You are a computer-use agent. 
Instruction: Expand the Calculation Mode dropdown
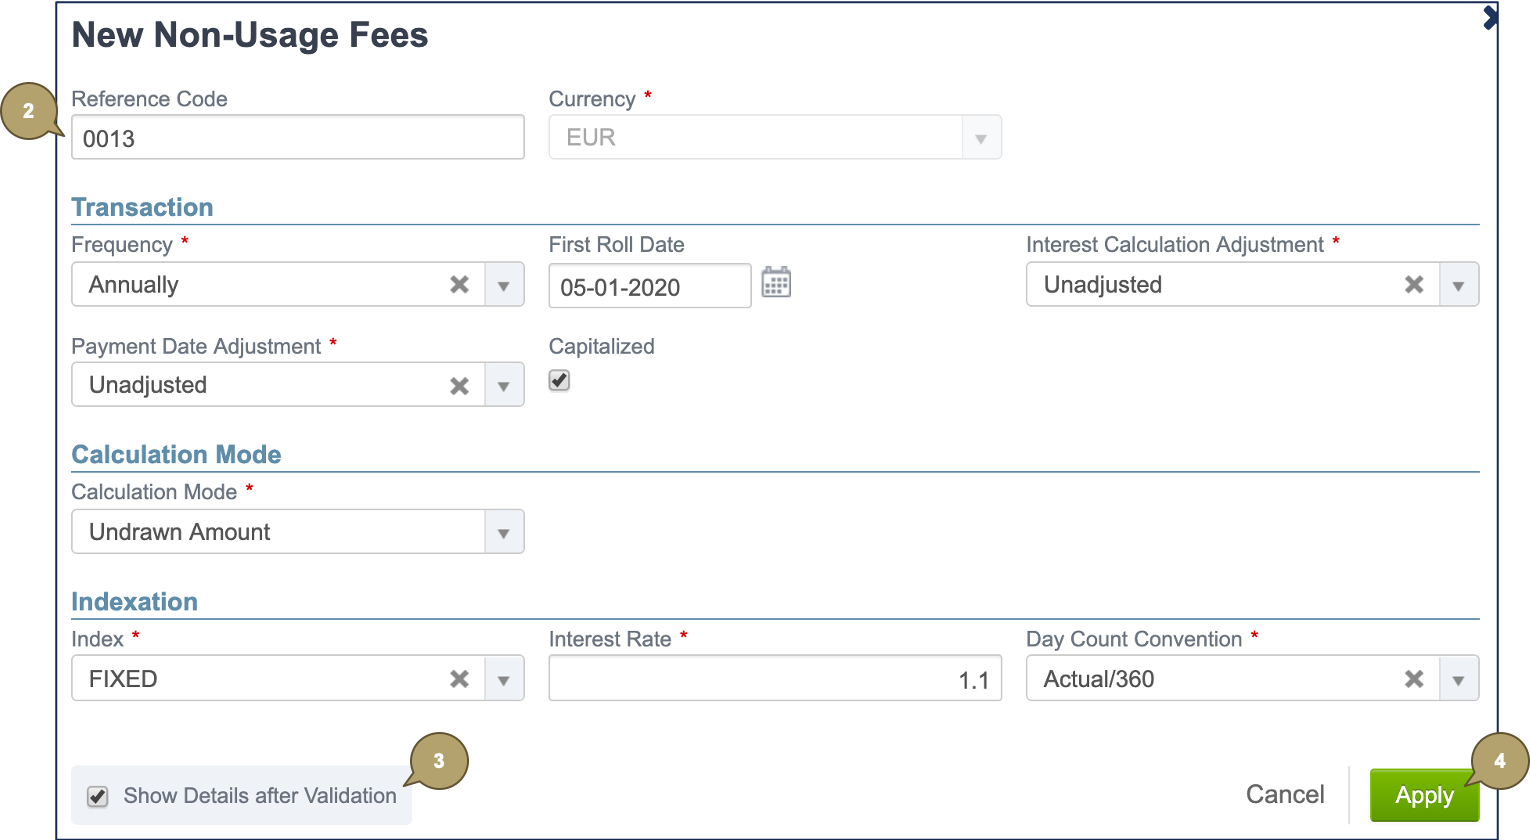[x=504, y=531]
